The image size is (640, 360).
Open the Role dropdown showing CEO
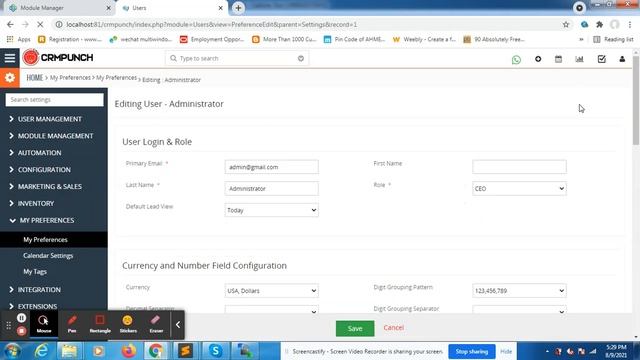coord(519,189)
